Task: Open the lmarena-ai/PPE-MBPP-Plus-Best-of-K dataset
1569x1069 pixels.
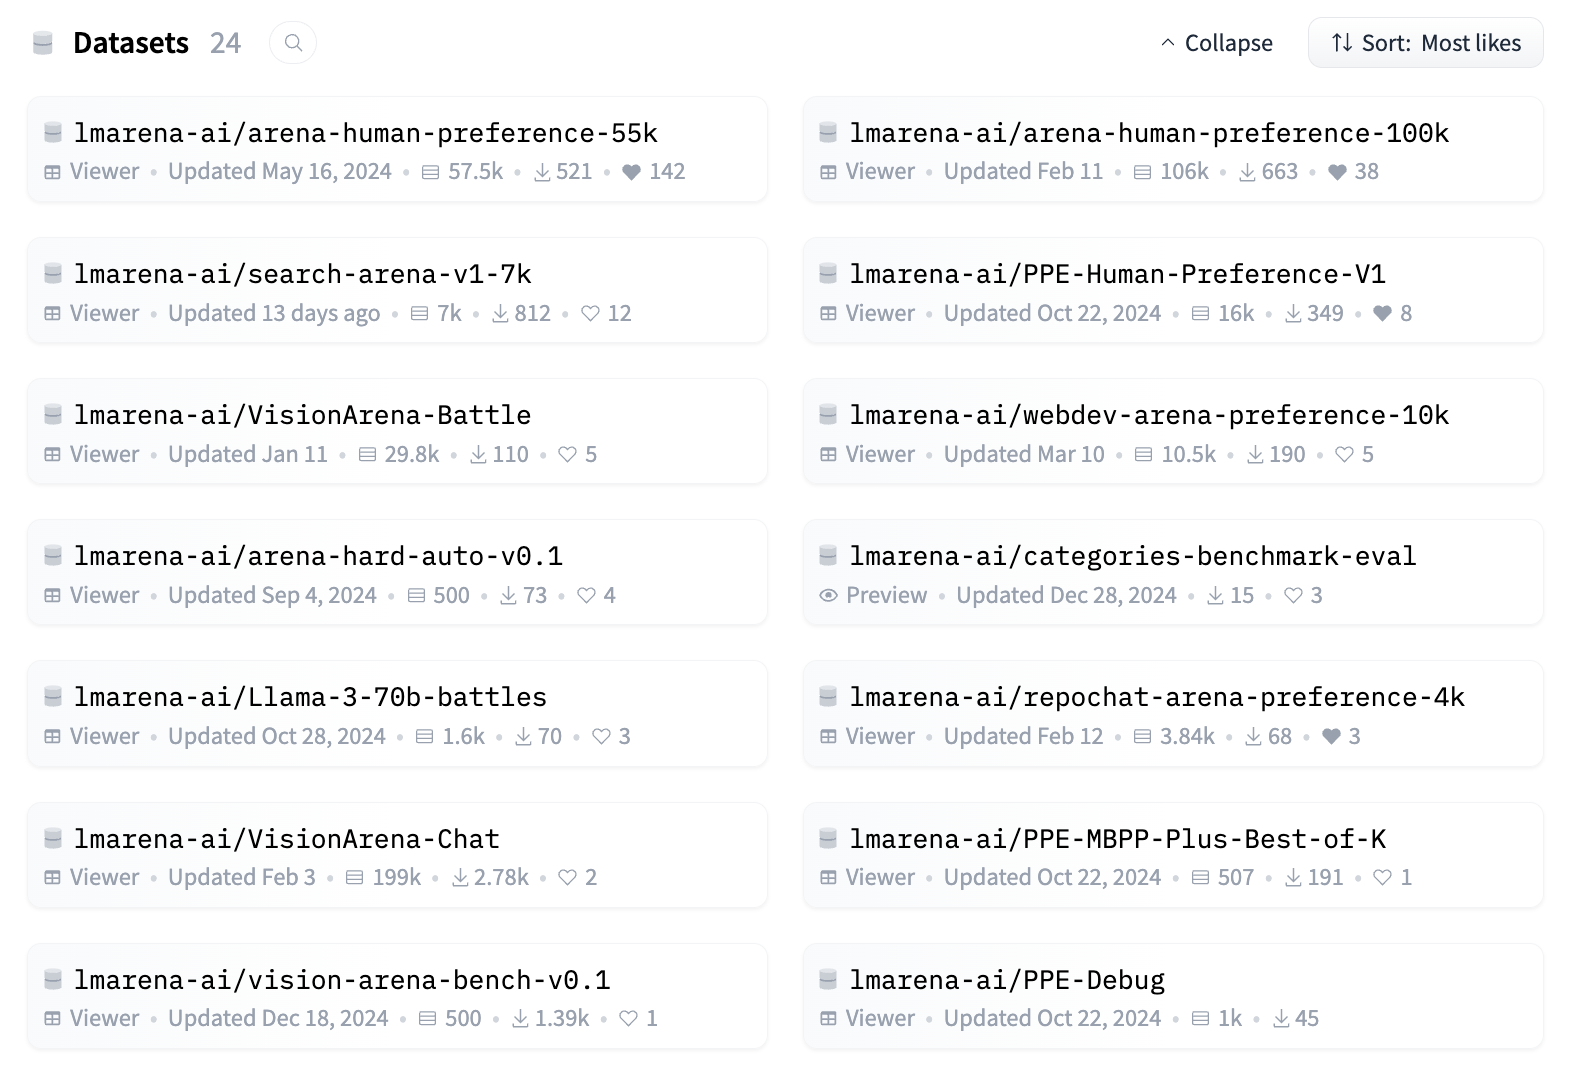Action: [x=1117, y=839]
